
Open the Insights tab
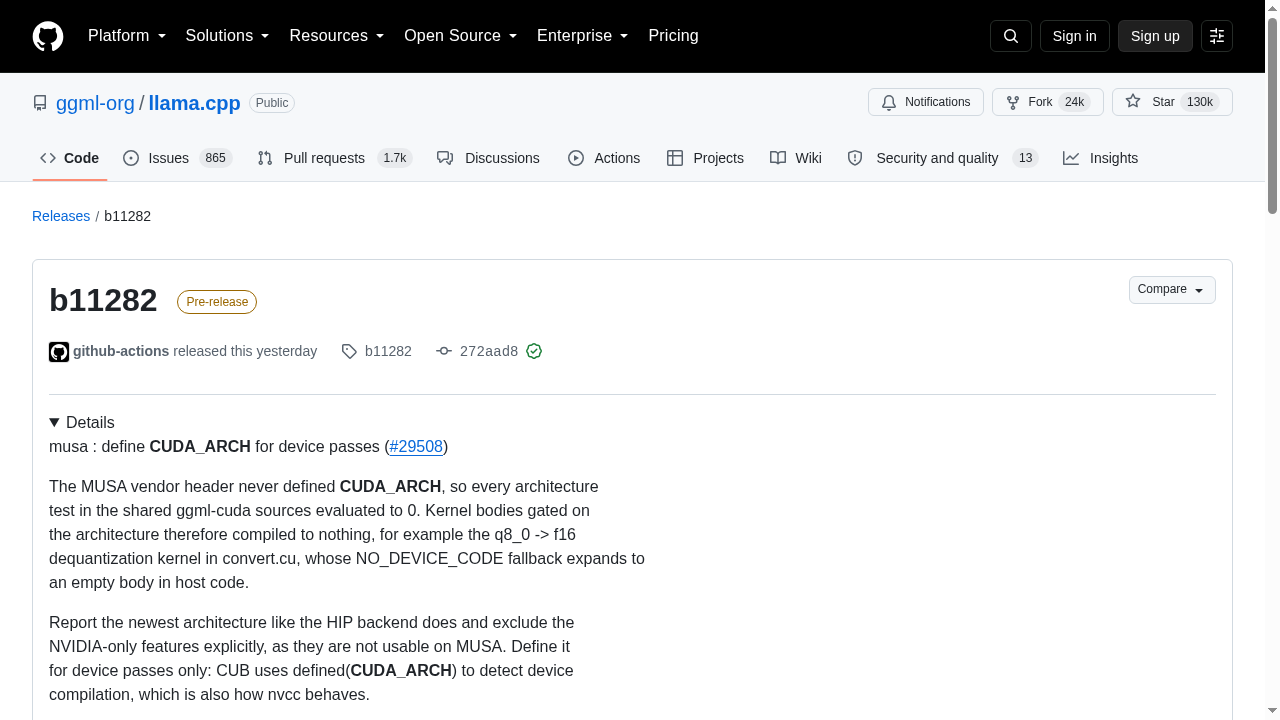[x=1100, y=158]
